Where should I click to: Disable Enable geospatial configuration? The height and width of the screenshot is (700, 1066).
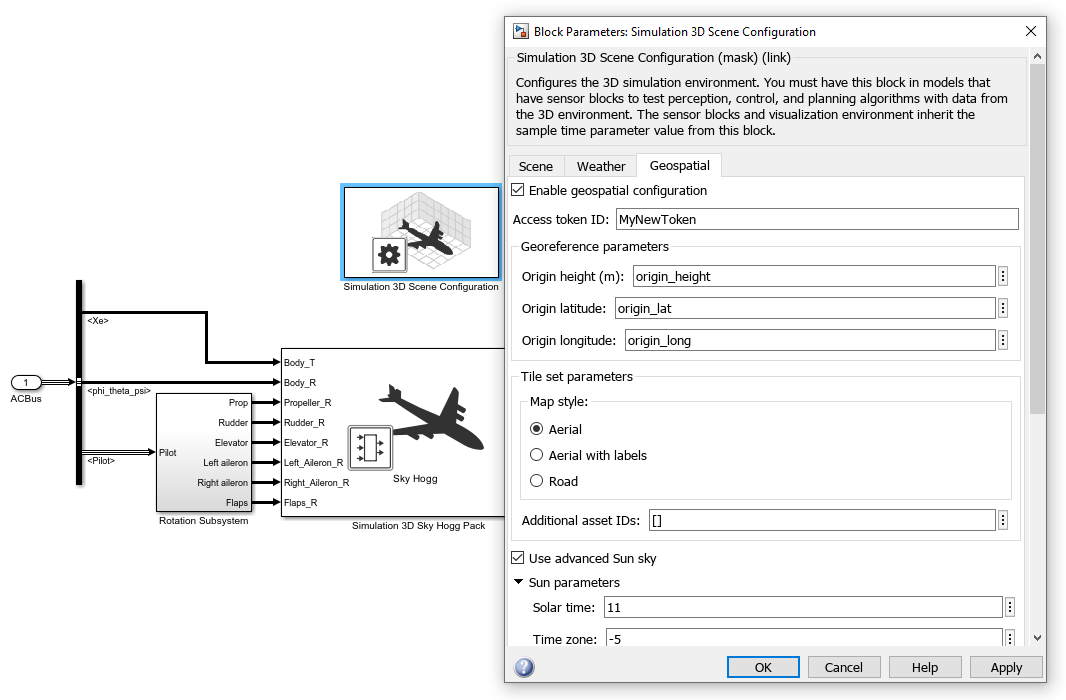pyautogui.click(x=517, y=189)
